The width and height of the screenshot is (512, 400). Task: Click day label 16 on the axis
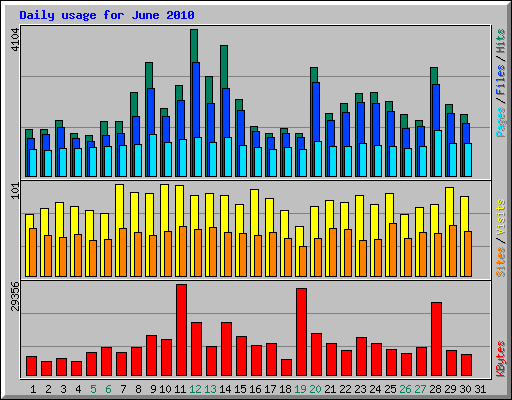255,389
